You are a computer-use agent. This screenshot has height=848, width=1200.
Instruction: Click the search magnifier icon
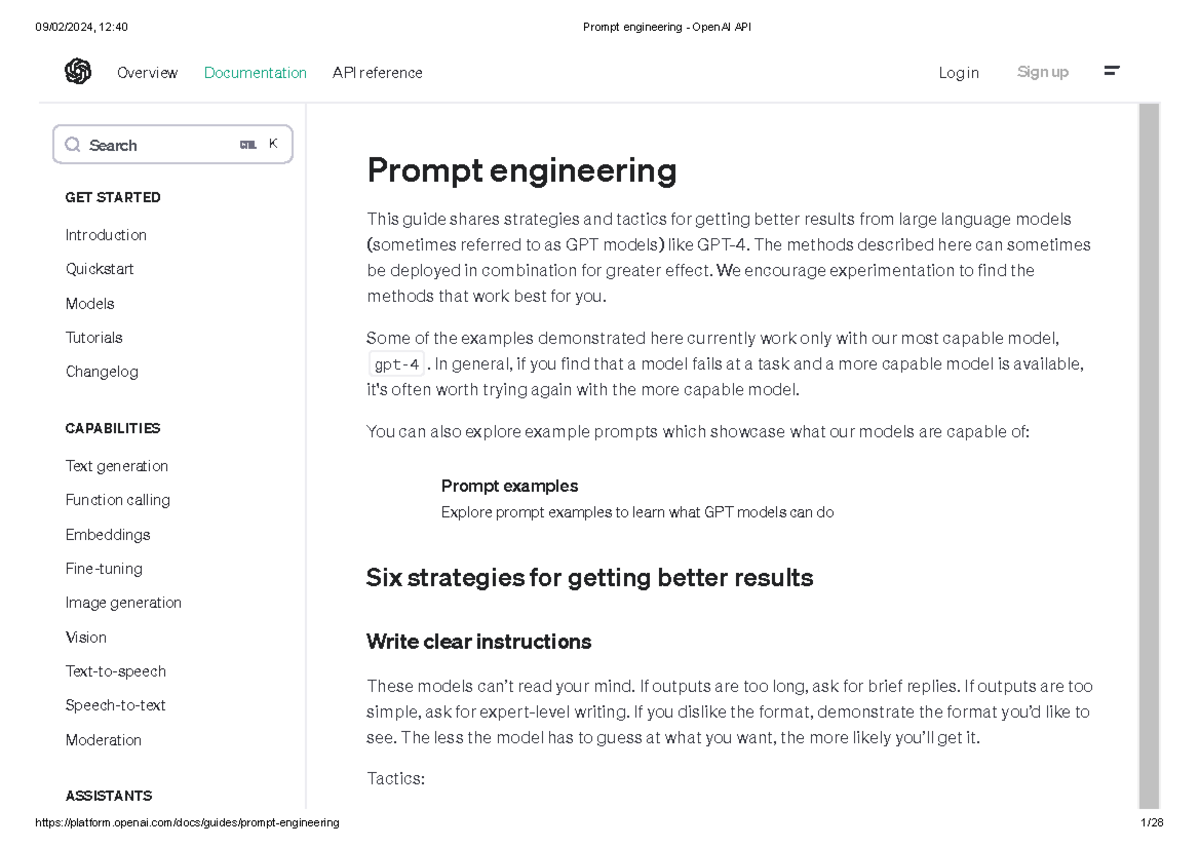[x=73, y=145]
